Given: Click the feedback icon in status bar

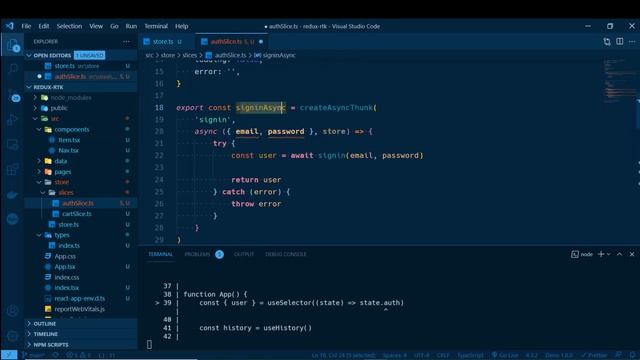Looking at the screenshot, I should (x=619, y=355).
